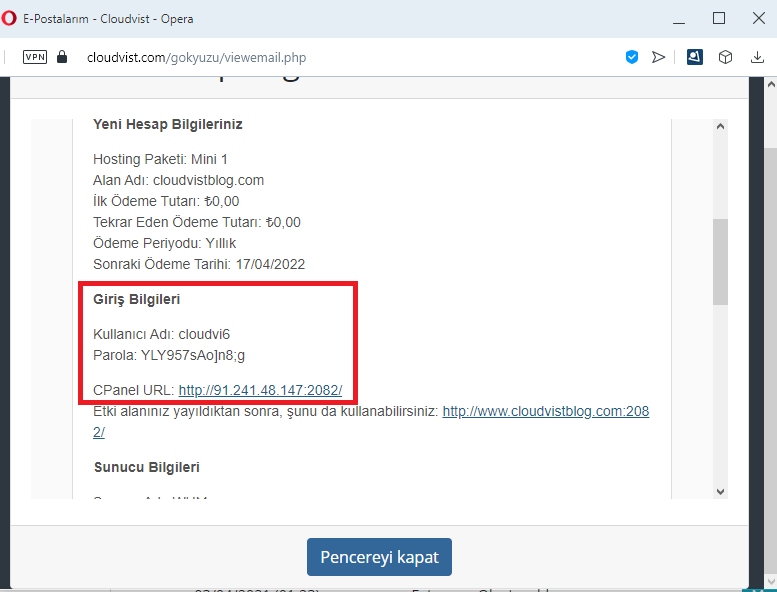
Task: Close the Opera window
Action: coord(759,18)
